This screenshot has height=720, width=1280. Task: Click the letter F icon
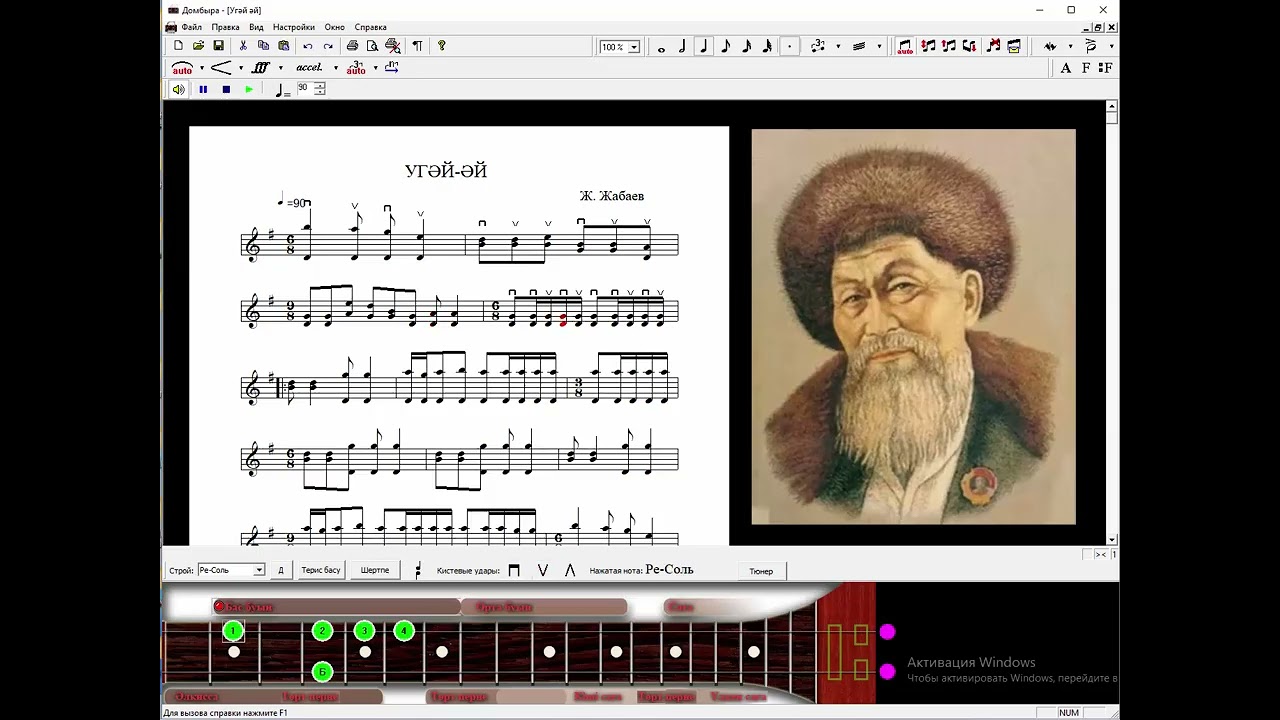(1085, 68)
